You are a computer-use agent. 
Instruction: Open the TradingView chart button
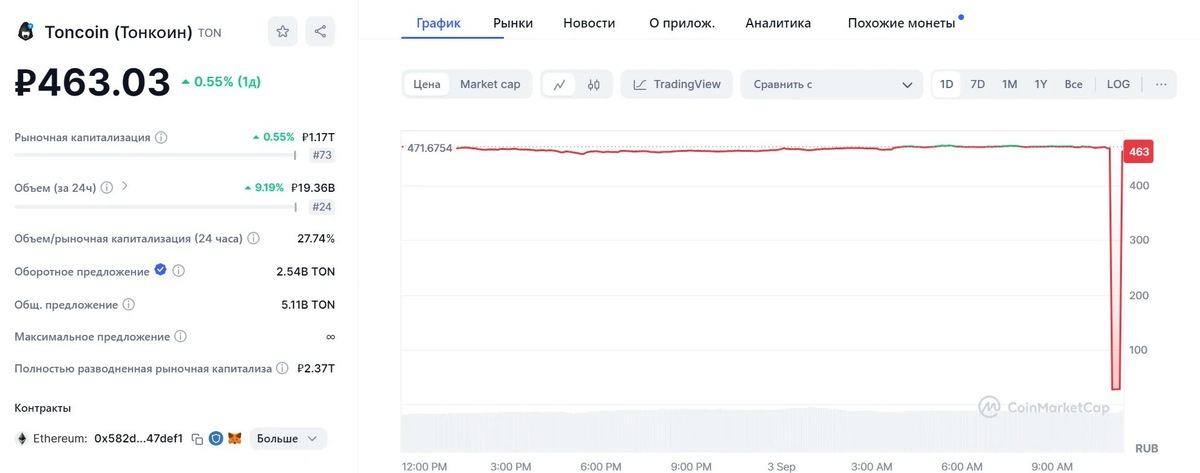(677, 85)
